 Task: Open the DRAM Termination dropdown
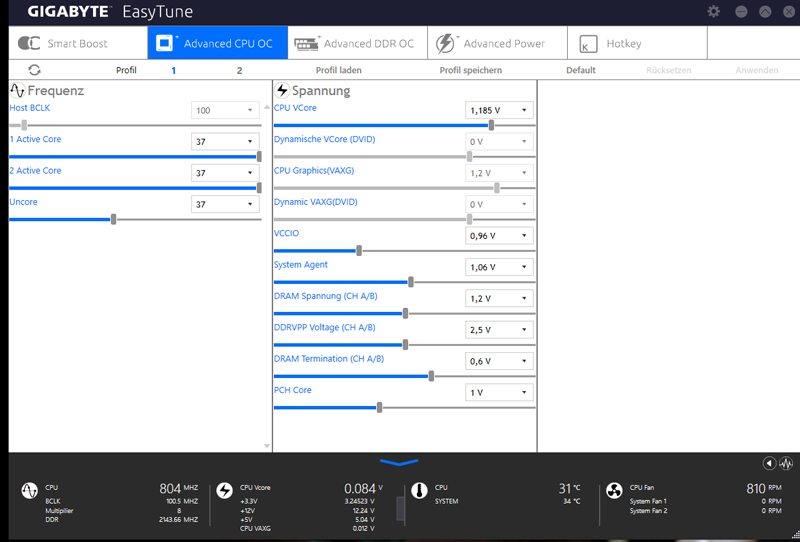[499, 361]
